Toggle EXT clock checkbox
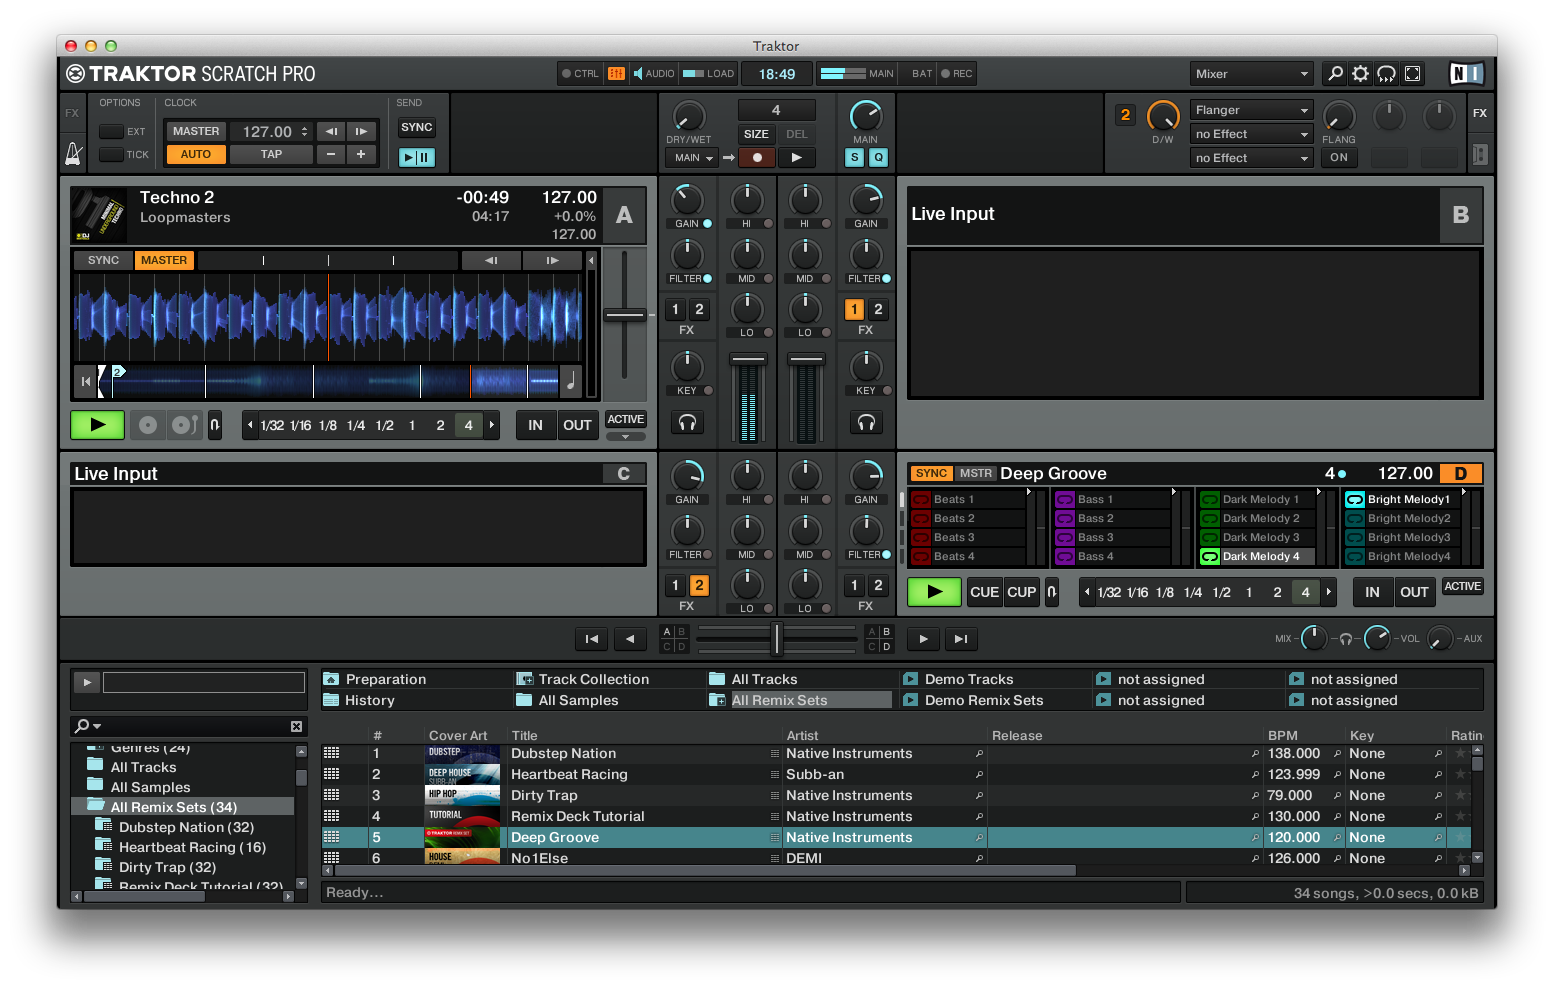The image size is (1554, 988). [111, 131]
